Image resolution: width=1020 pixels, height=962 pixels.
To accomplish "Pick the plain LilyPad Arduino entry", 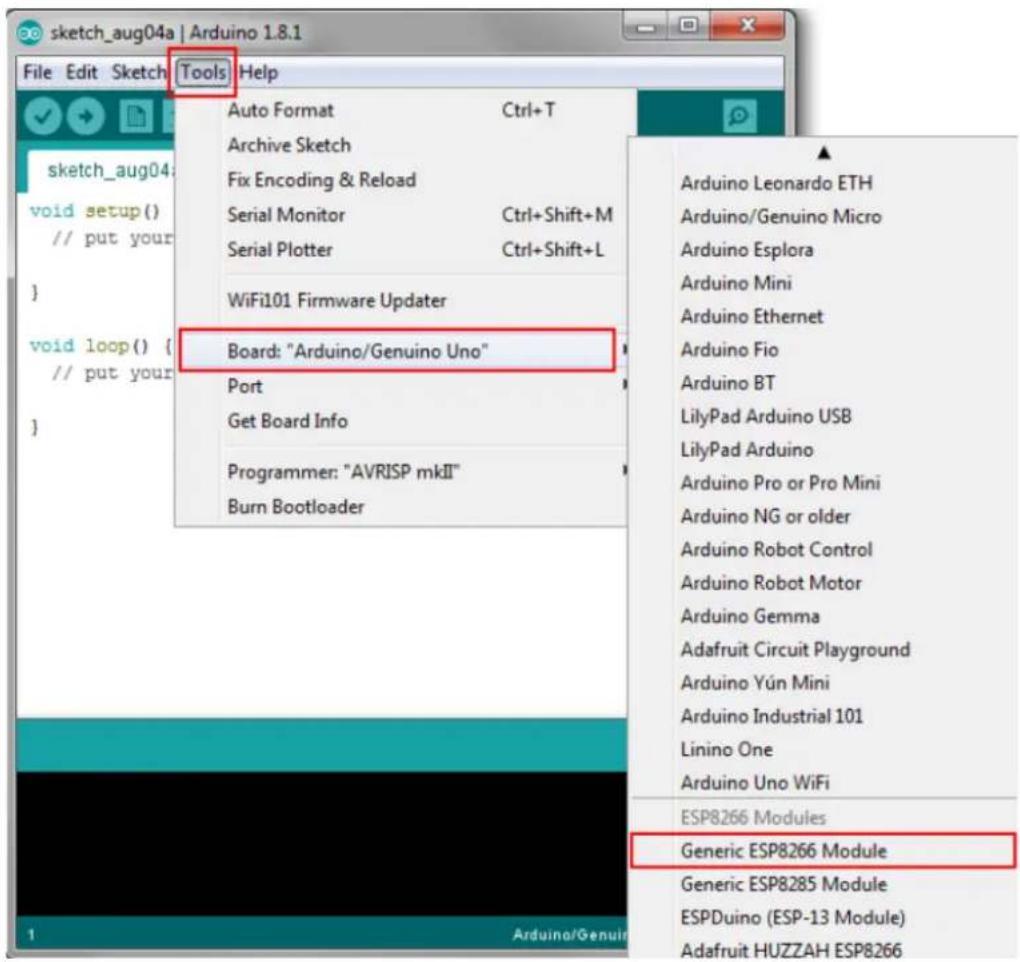I will (x=824, y=450).
